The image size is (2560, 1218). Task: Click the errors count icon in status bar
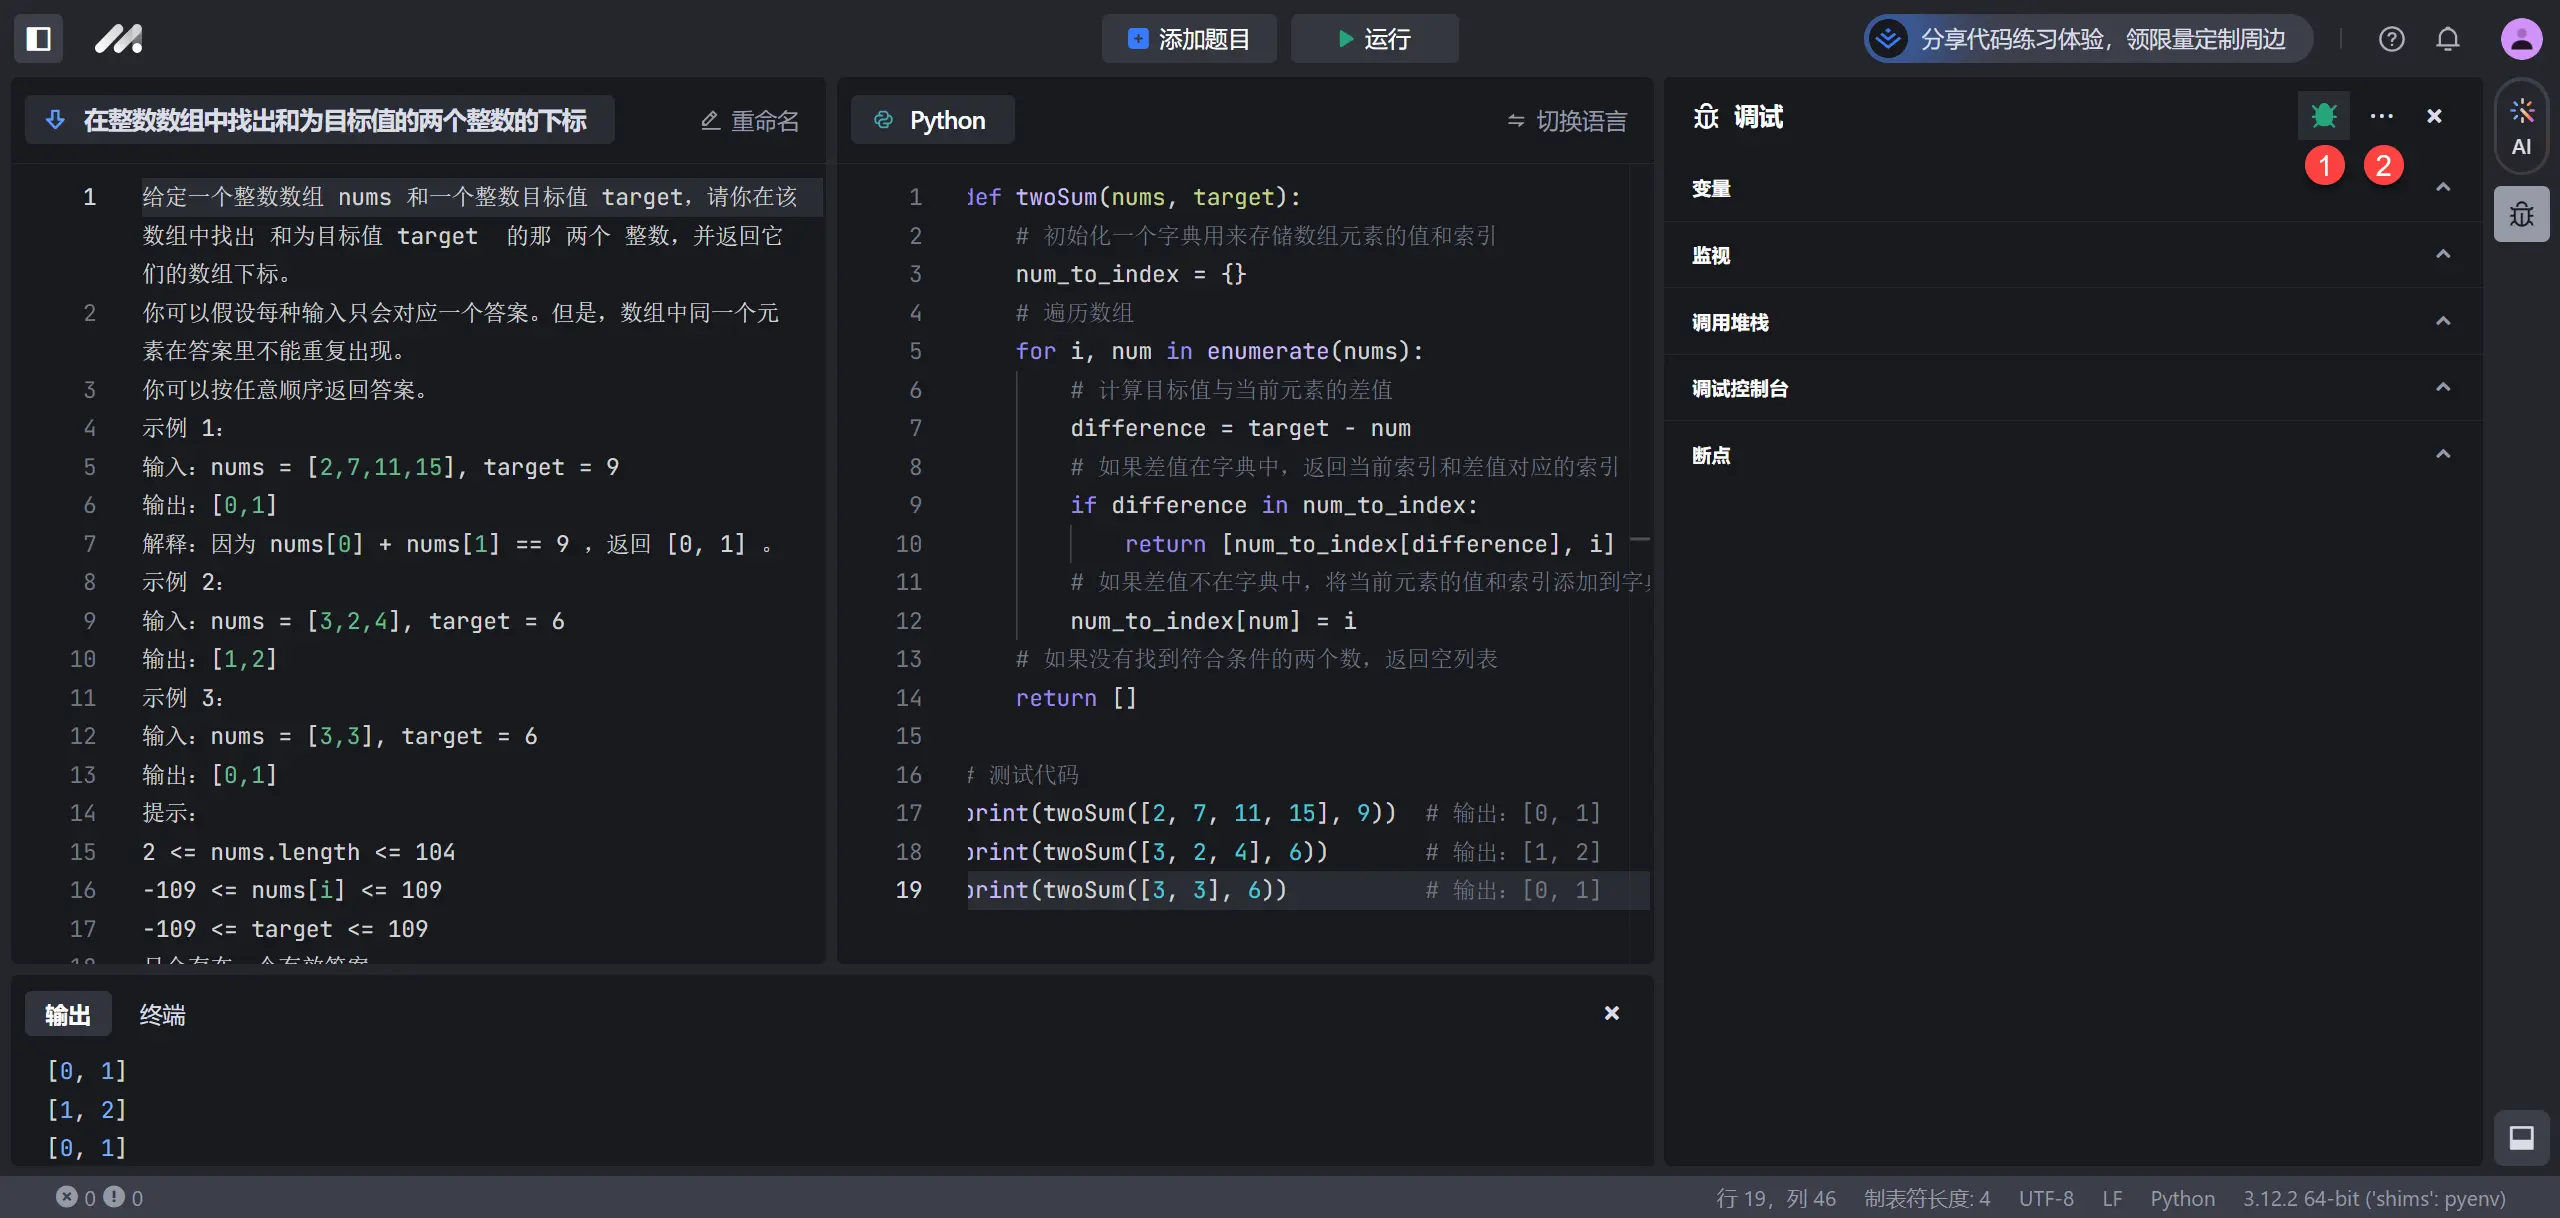pos(67,1197)
